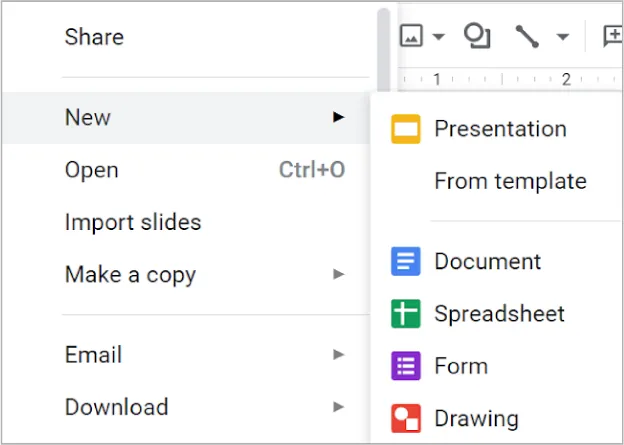
Task: Click the horizontal ruler above the slide
Action: [x=500, y=79]
